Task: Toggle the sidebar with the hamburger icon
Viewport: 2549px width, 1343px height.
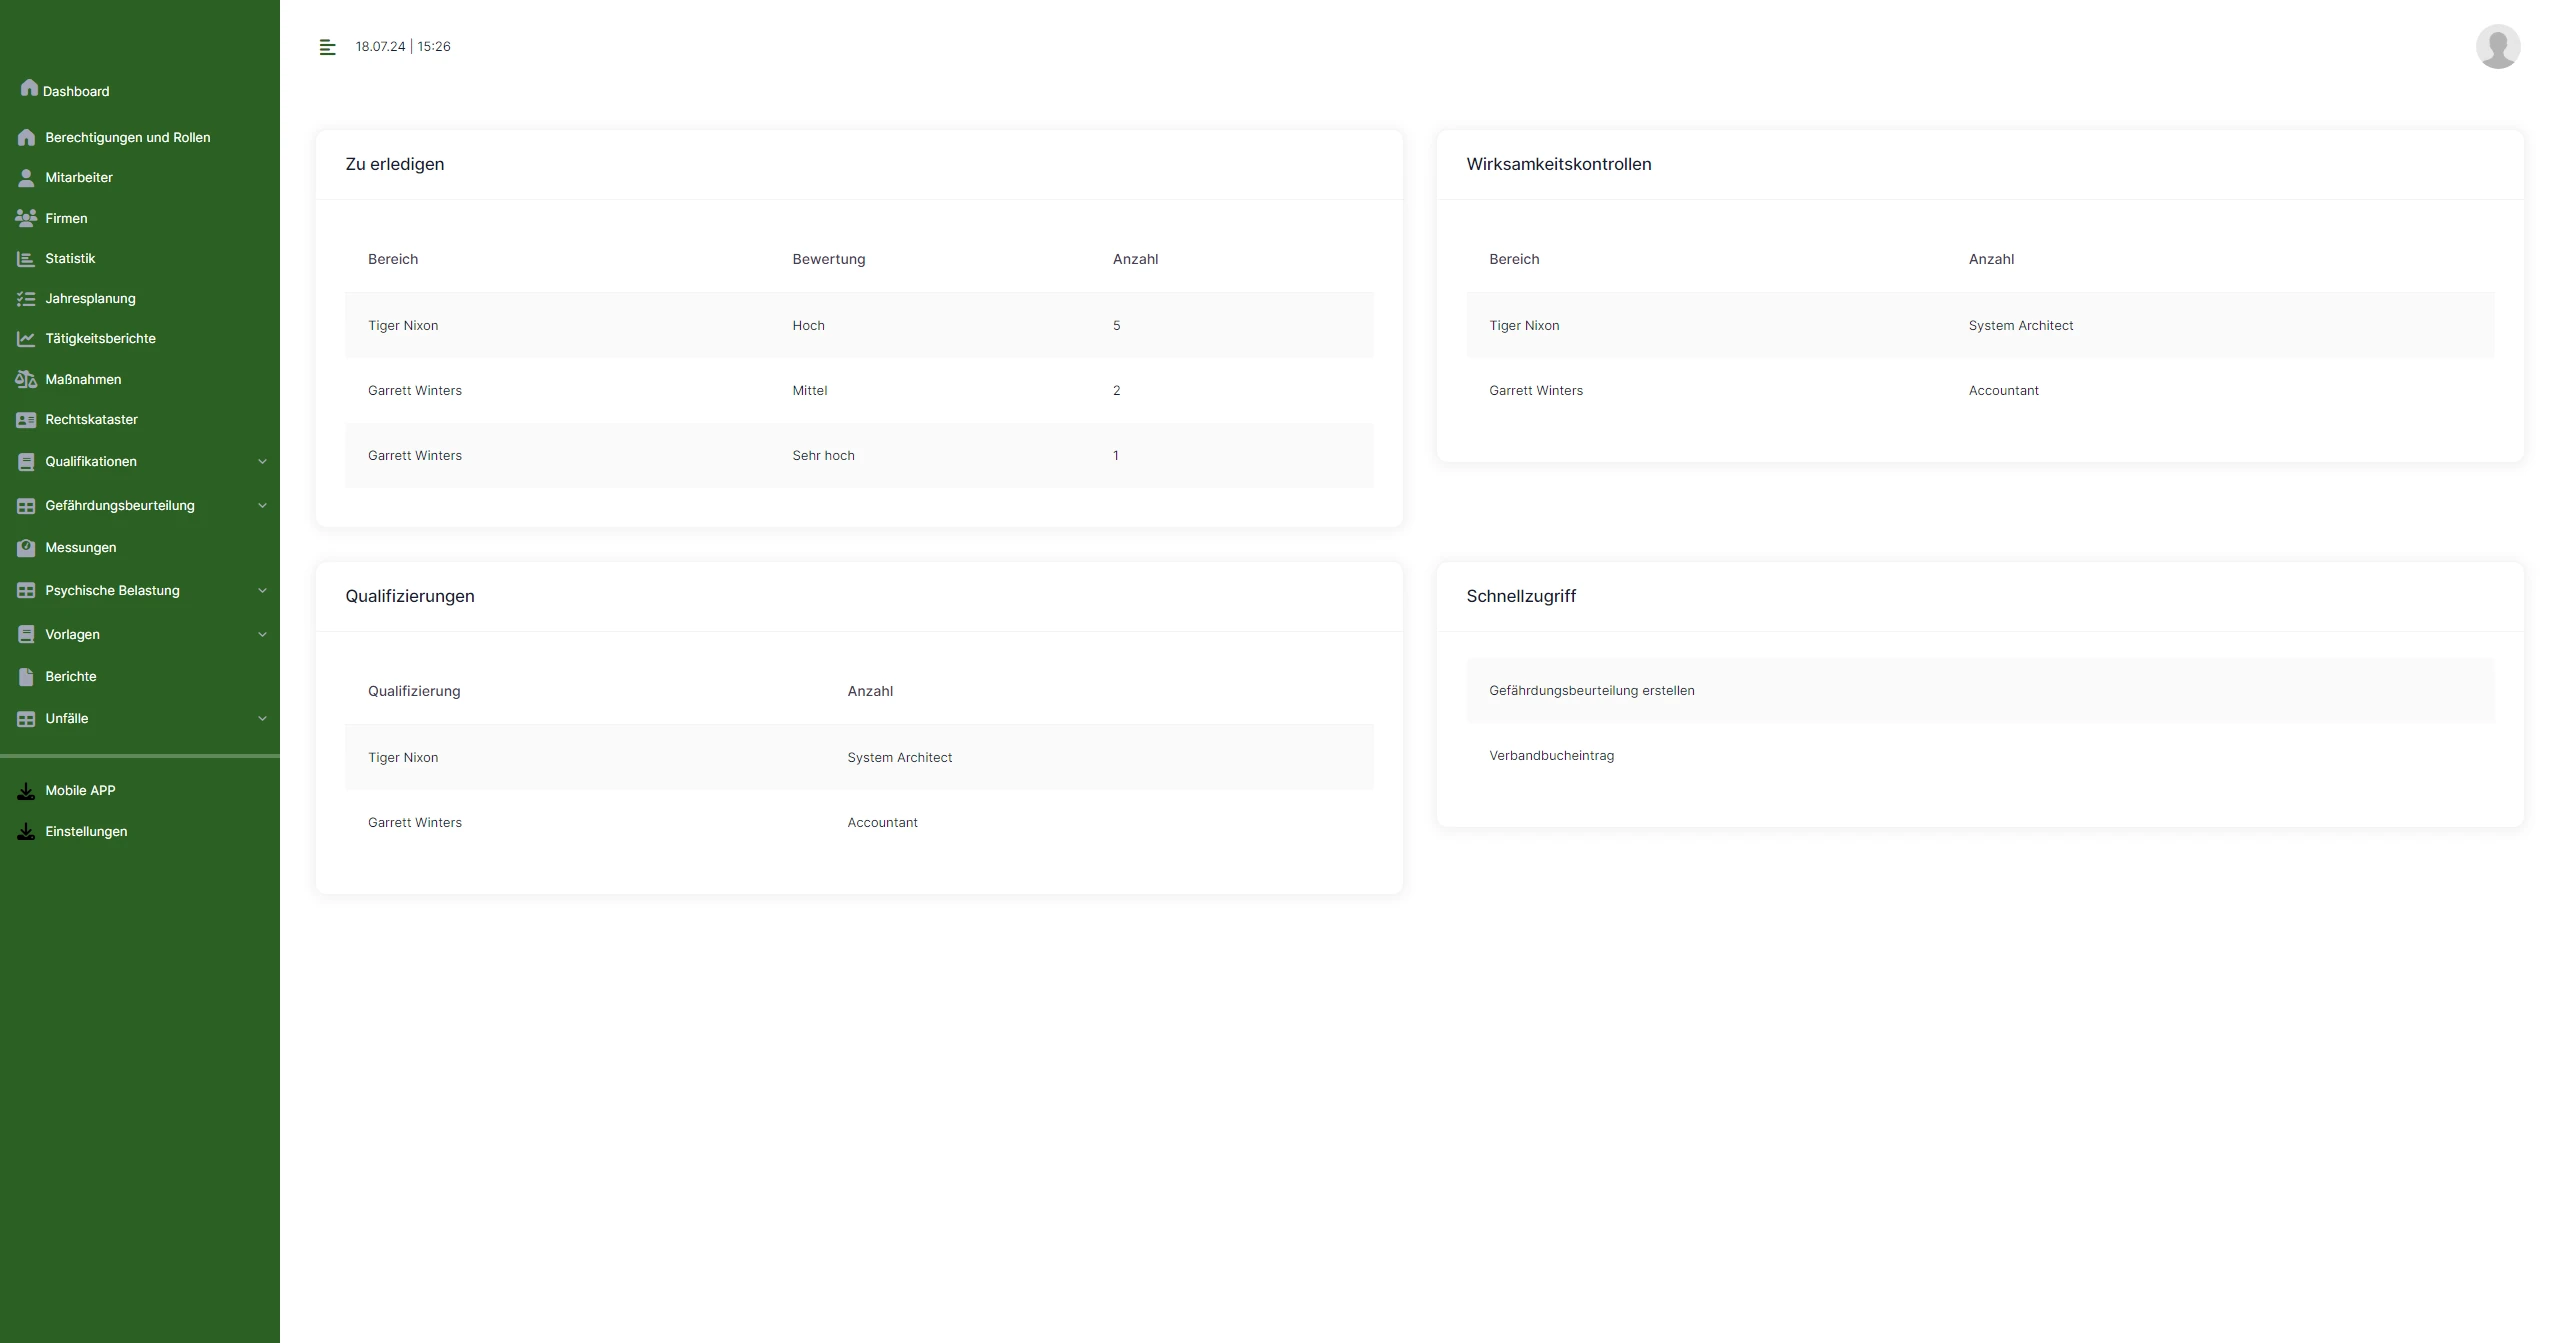Action: click(x=327, y=47)
